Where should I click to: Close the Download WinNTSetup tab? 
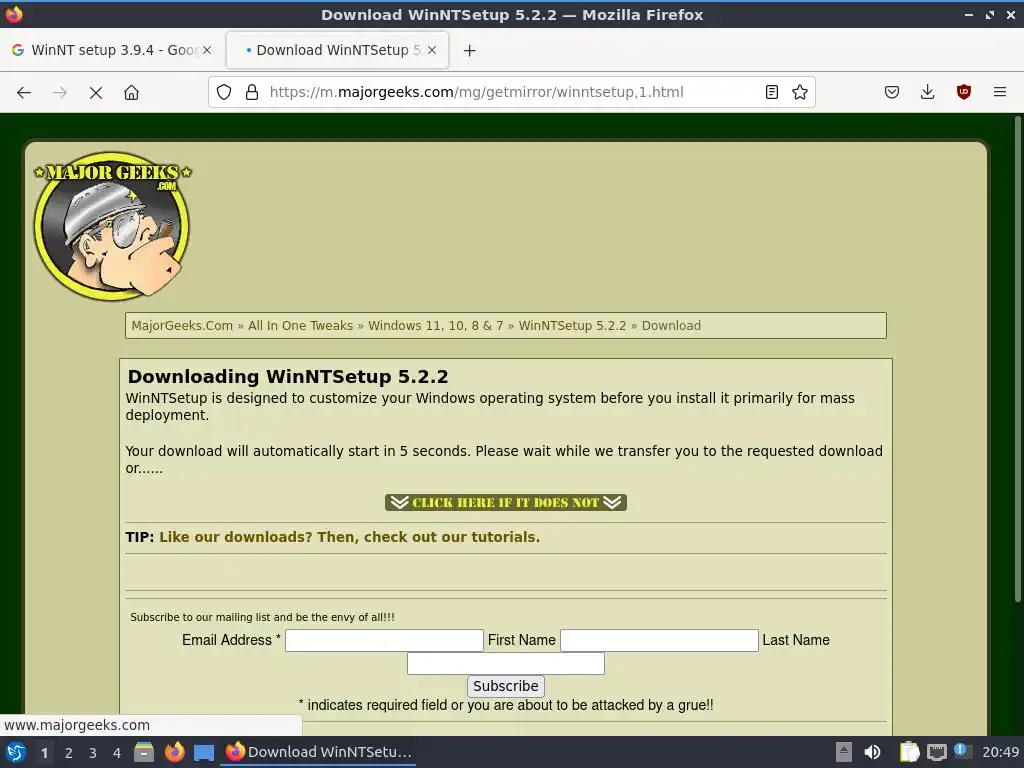pos(432,50)
